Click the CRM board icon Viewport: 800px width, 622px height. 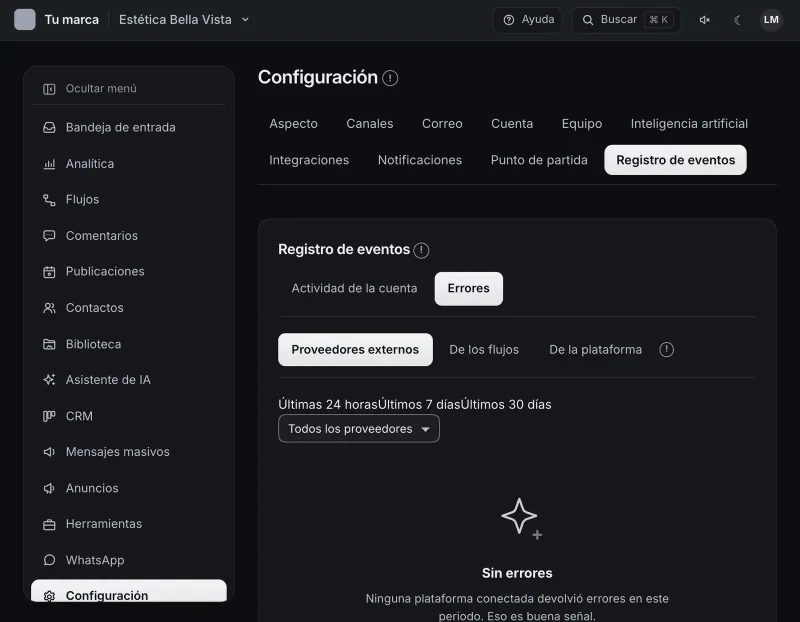tap(49, 416)
